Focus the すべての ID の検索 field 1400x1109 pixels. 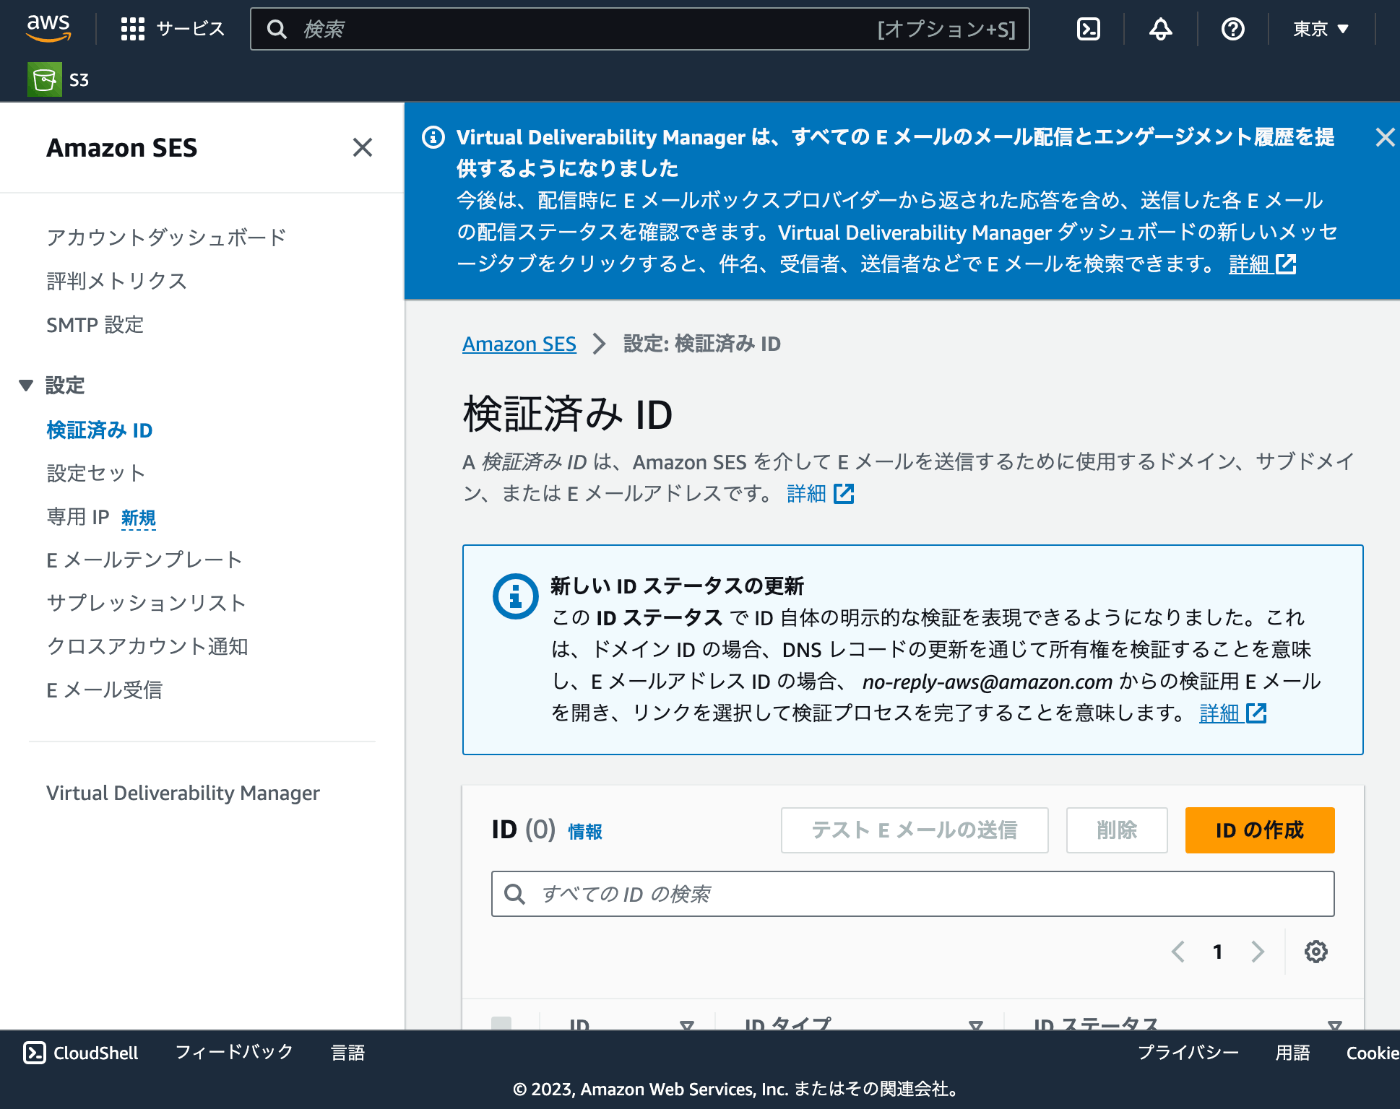[912, 894]
